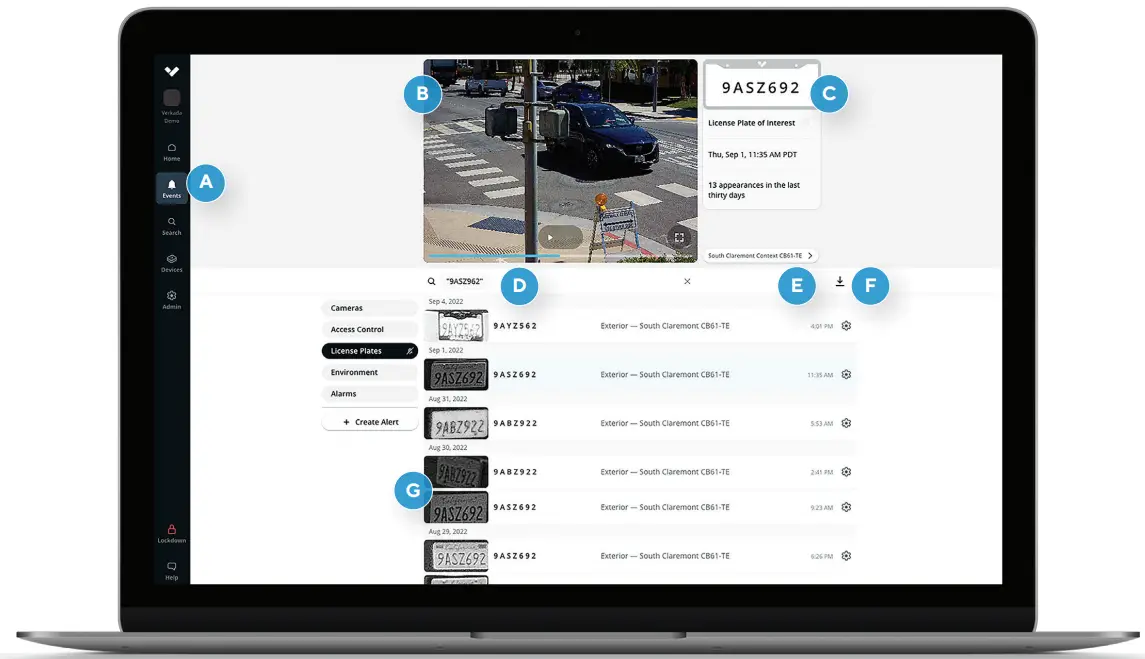Open the Admin section
Viewport: 1145px width, 659px height.
(x=171, y=298)
